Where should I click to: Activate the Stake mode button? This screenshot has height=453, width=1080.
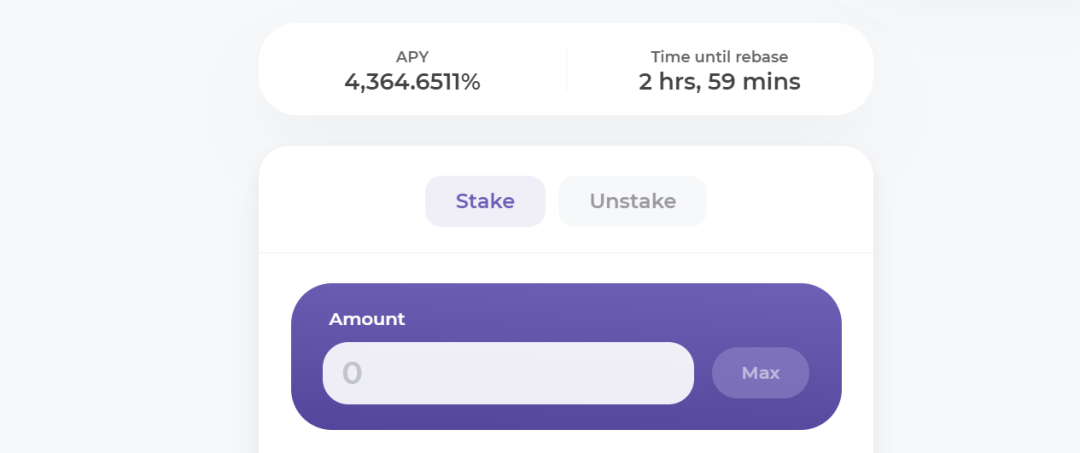point(485,201)
